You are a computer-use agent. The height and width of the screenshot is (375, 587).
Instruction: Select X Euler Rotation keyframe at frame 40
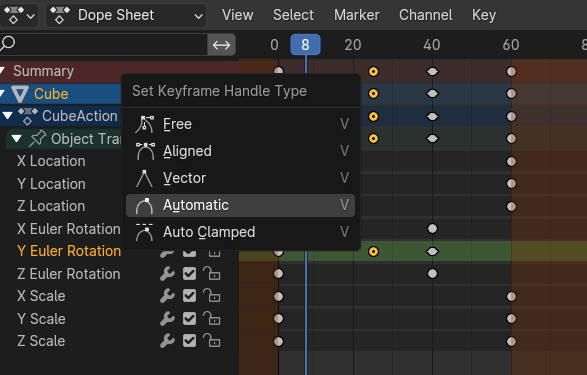(432, 229)
